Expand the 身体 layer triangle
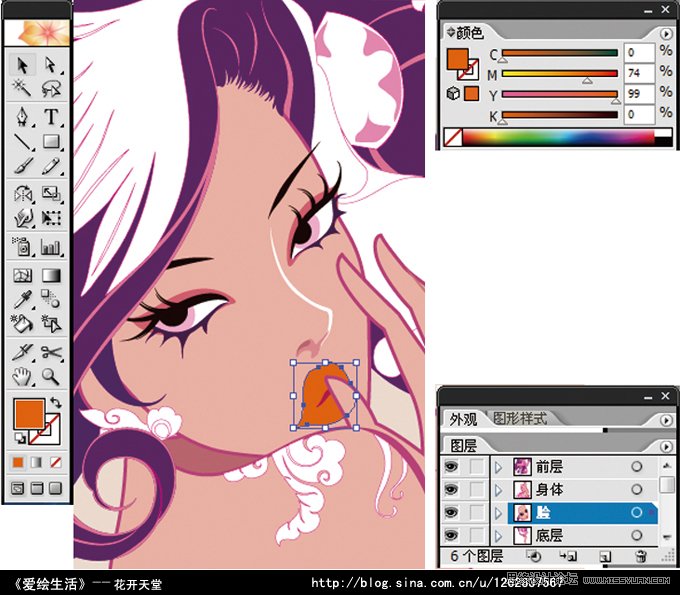The width and height of the screenshot is (680, 595). (498, 490)
